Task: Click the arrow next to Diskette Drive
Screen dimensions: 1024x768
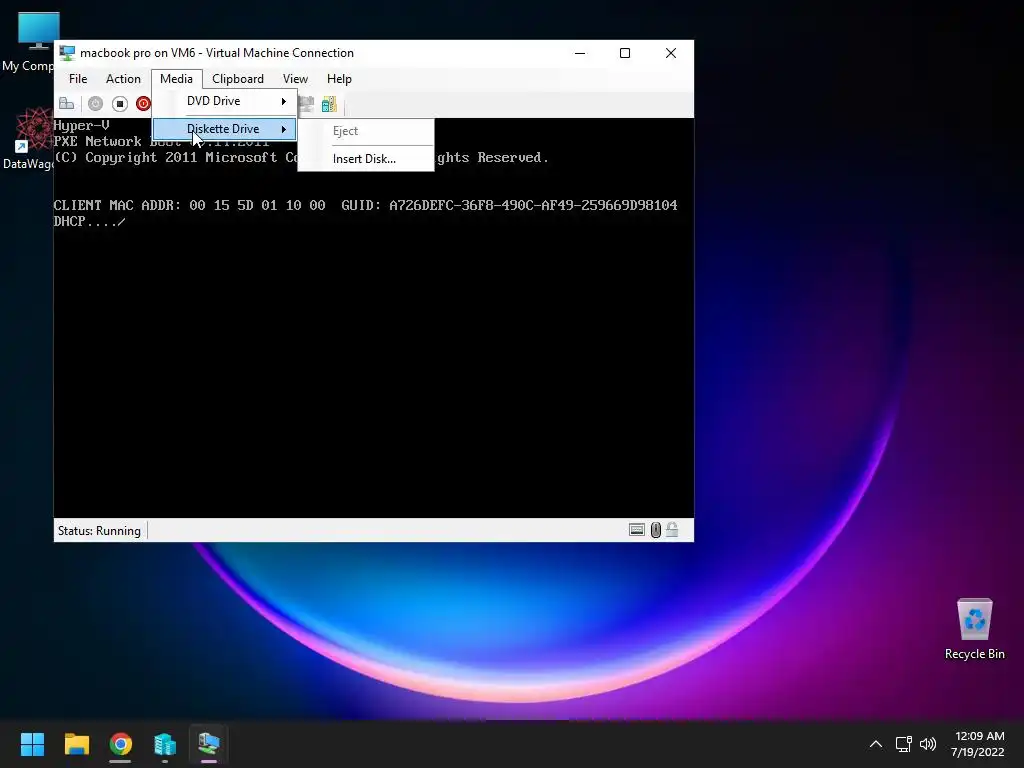Action: coord(283,129)
